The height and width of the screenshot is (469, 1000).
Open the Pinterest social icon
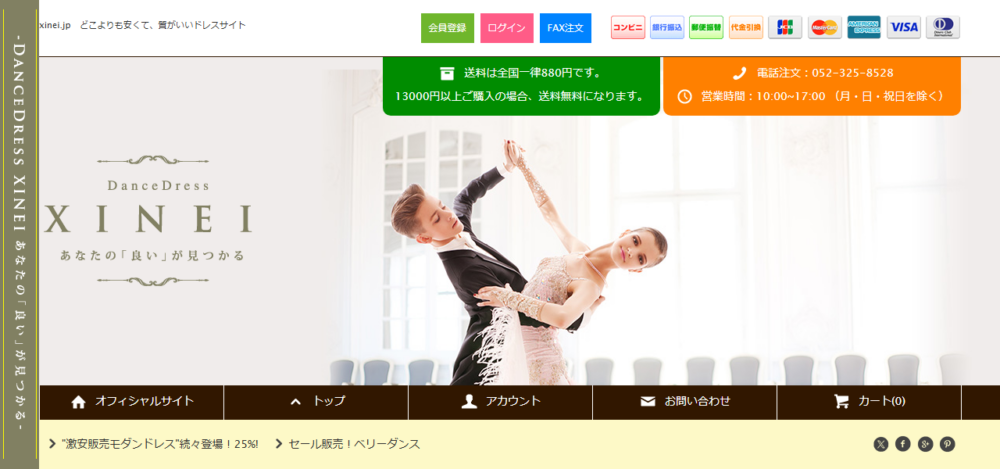click(948, 444)
